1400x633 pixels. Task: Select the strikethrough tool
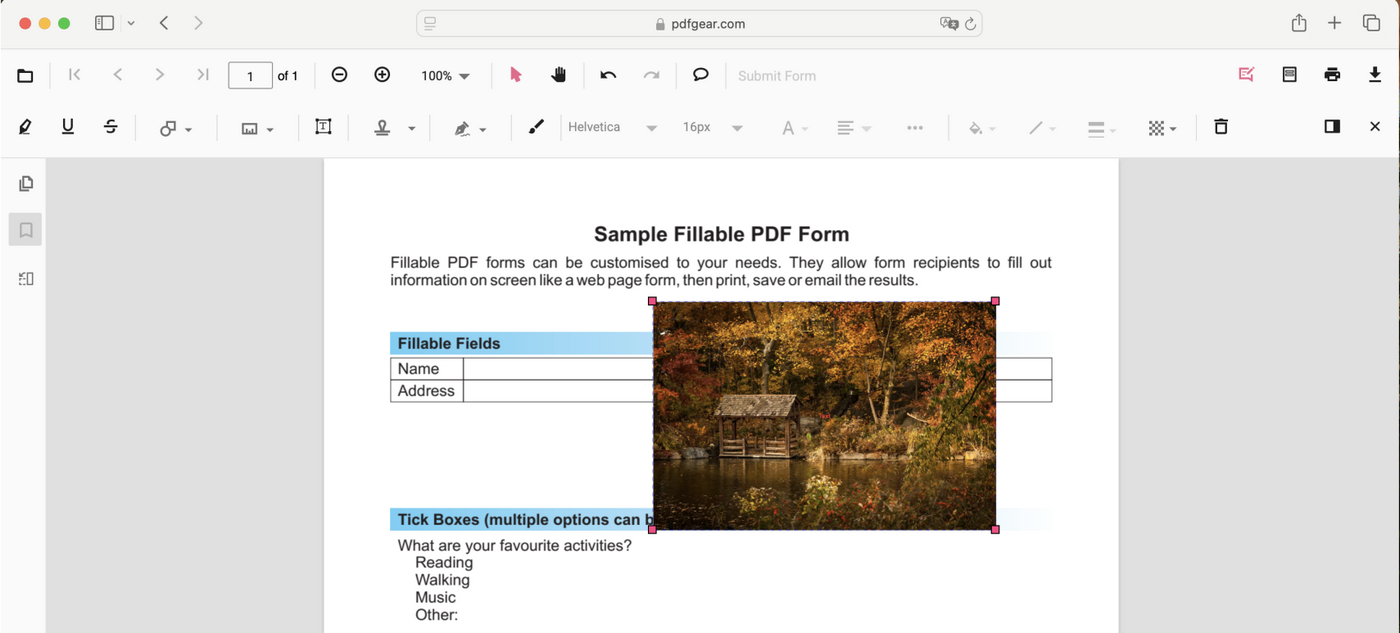click(111, 127)
